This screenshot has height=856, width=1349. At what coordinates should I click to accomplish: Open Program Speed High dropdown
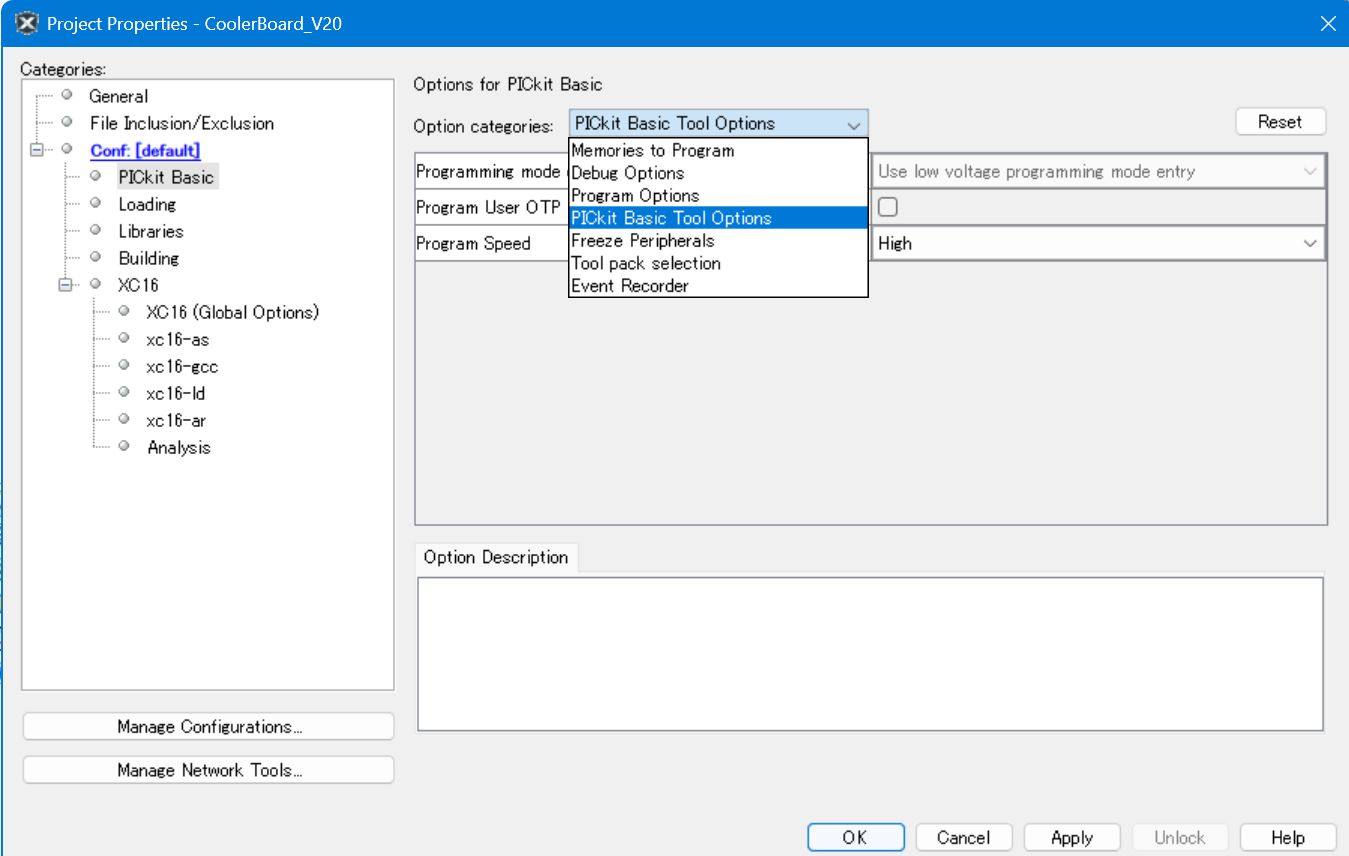(1099, 243)
